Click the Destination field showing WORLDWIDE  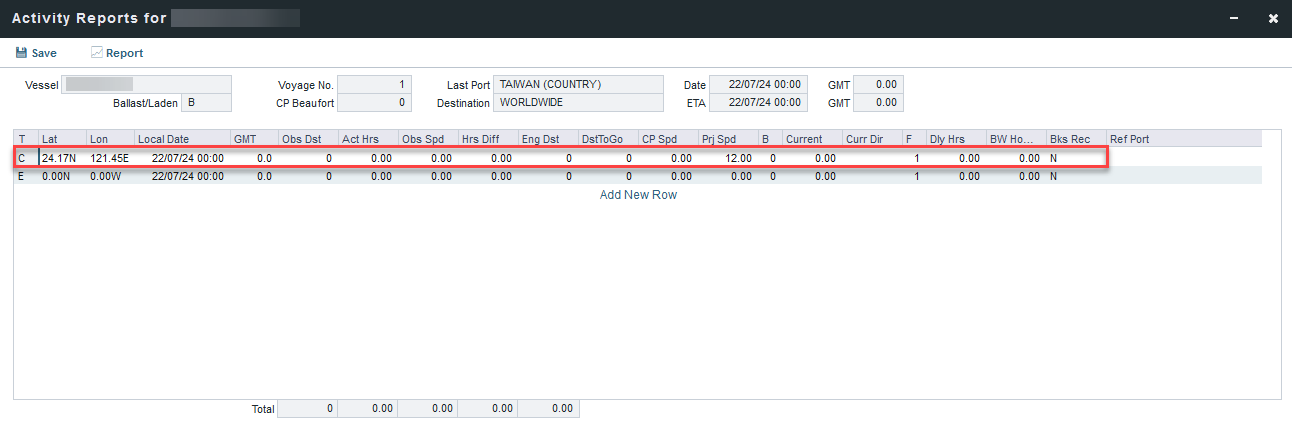[578, 103]
